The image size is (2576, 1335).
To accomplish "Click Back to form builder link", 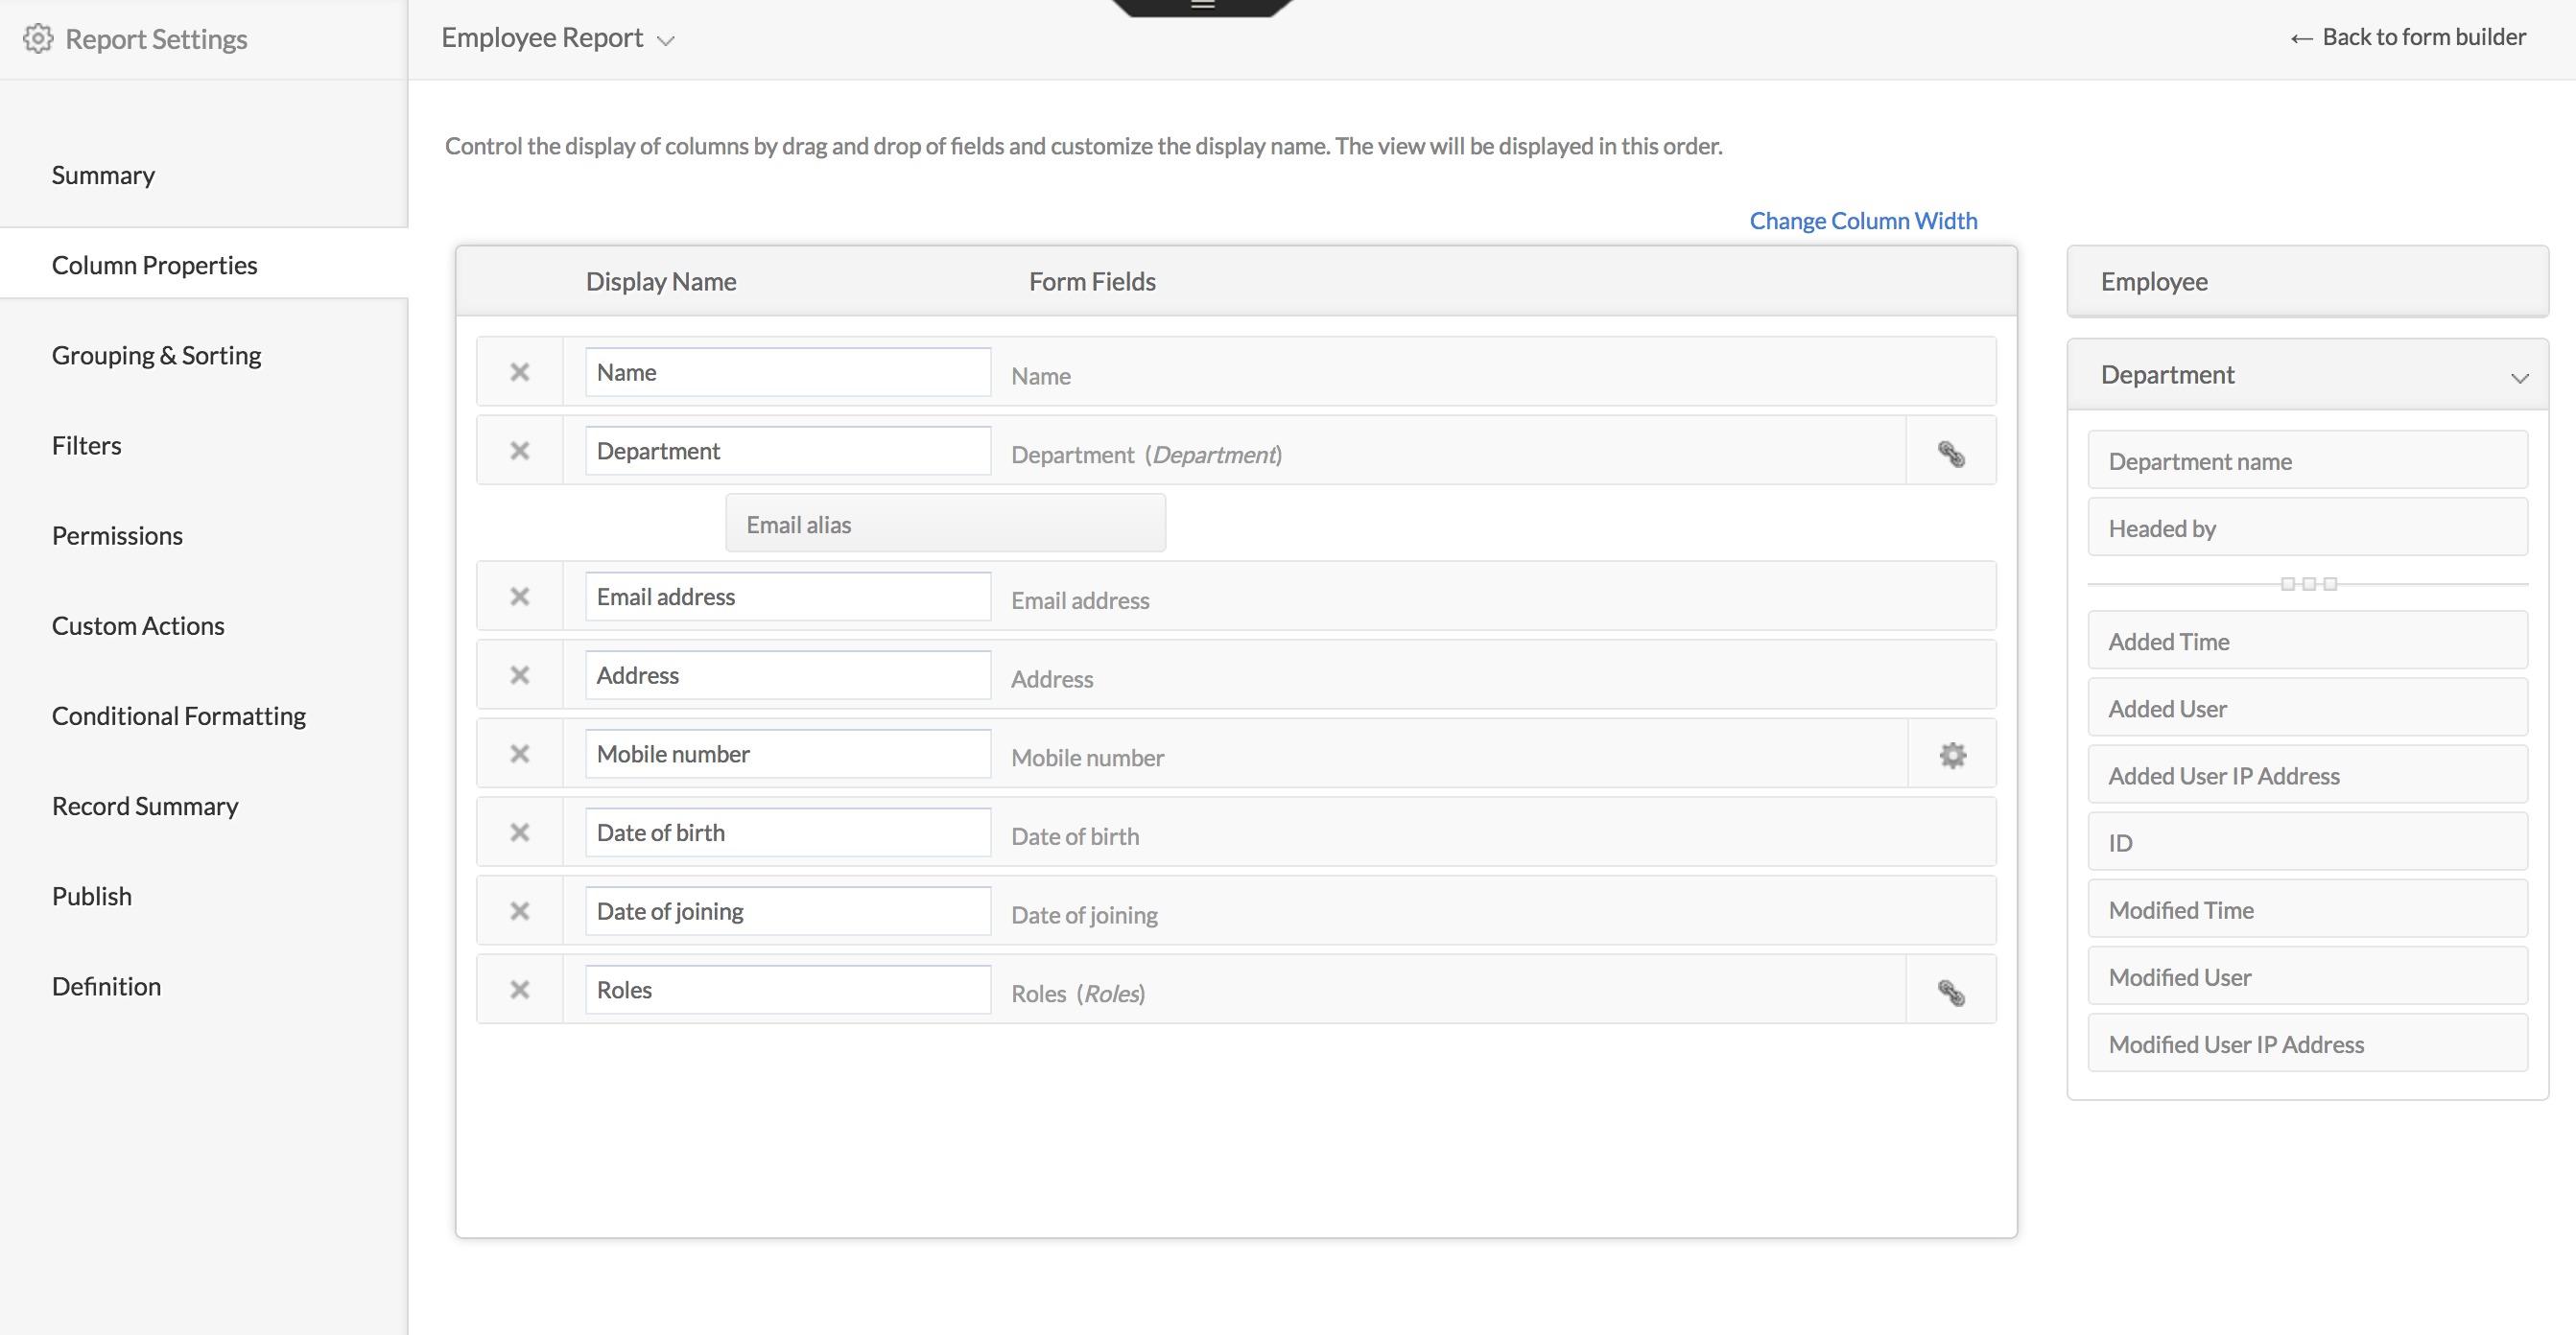I will [2423, 37].
